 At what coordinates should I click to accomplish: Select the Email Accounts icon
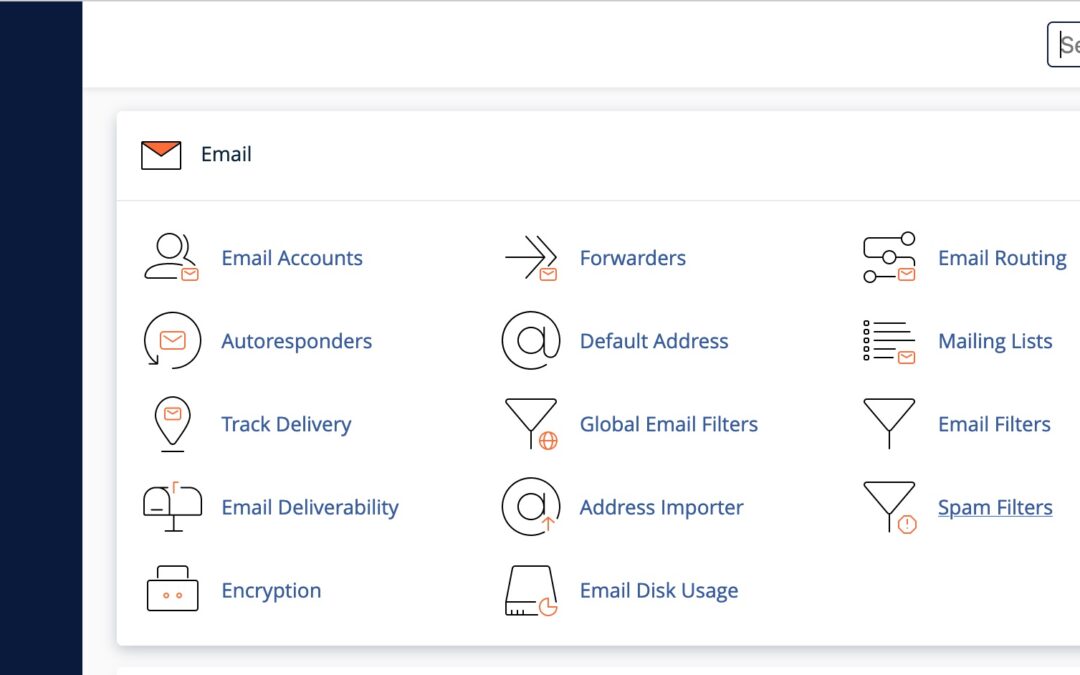(172, 257)
